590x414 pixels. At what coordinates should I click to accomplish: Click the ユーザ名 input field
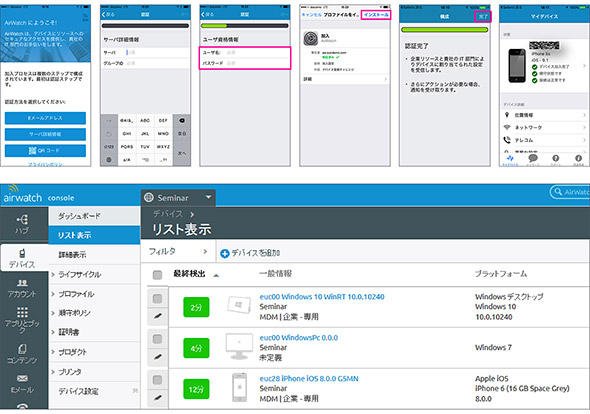click(x=245, y=52)
